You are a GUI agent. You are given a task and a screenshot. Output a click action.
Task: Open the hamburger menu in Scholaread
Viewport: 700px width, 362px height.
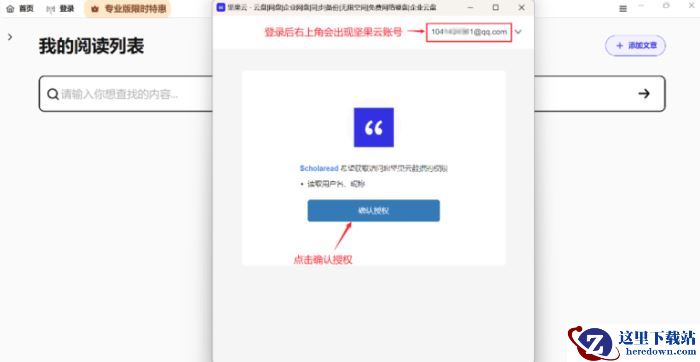(623, 8)
